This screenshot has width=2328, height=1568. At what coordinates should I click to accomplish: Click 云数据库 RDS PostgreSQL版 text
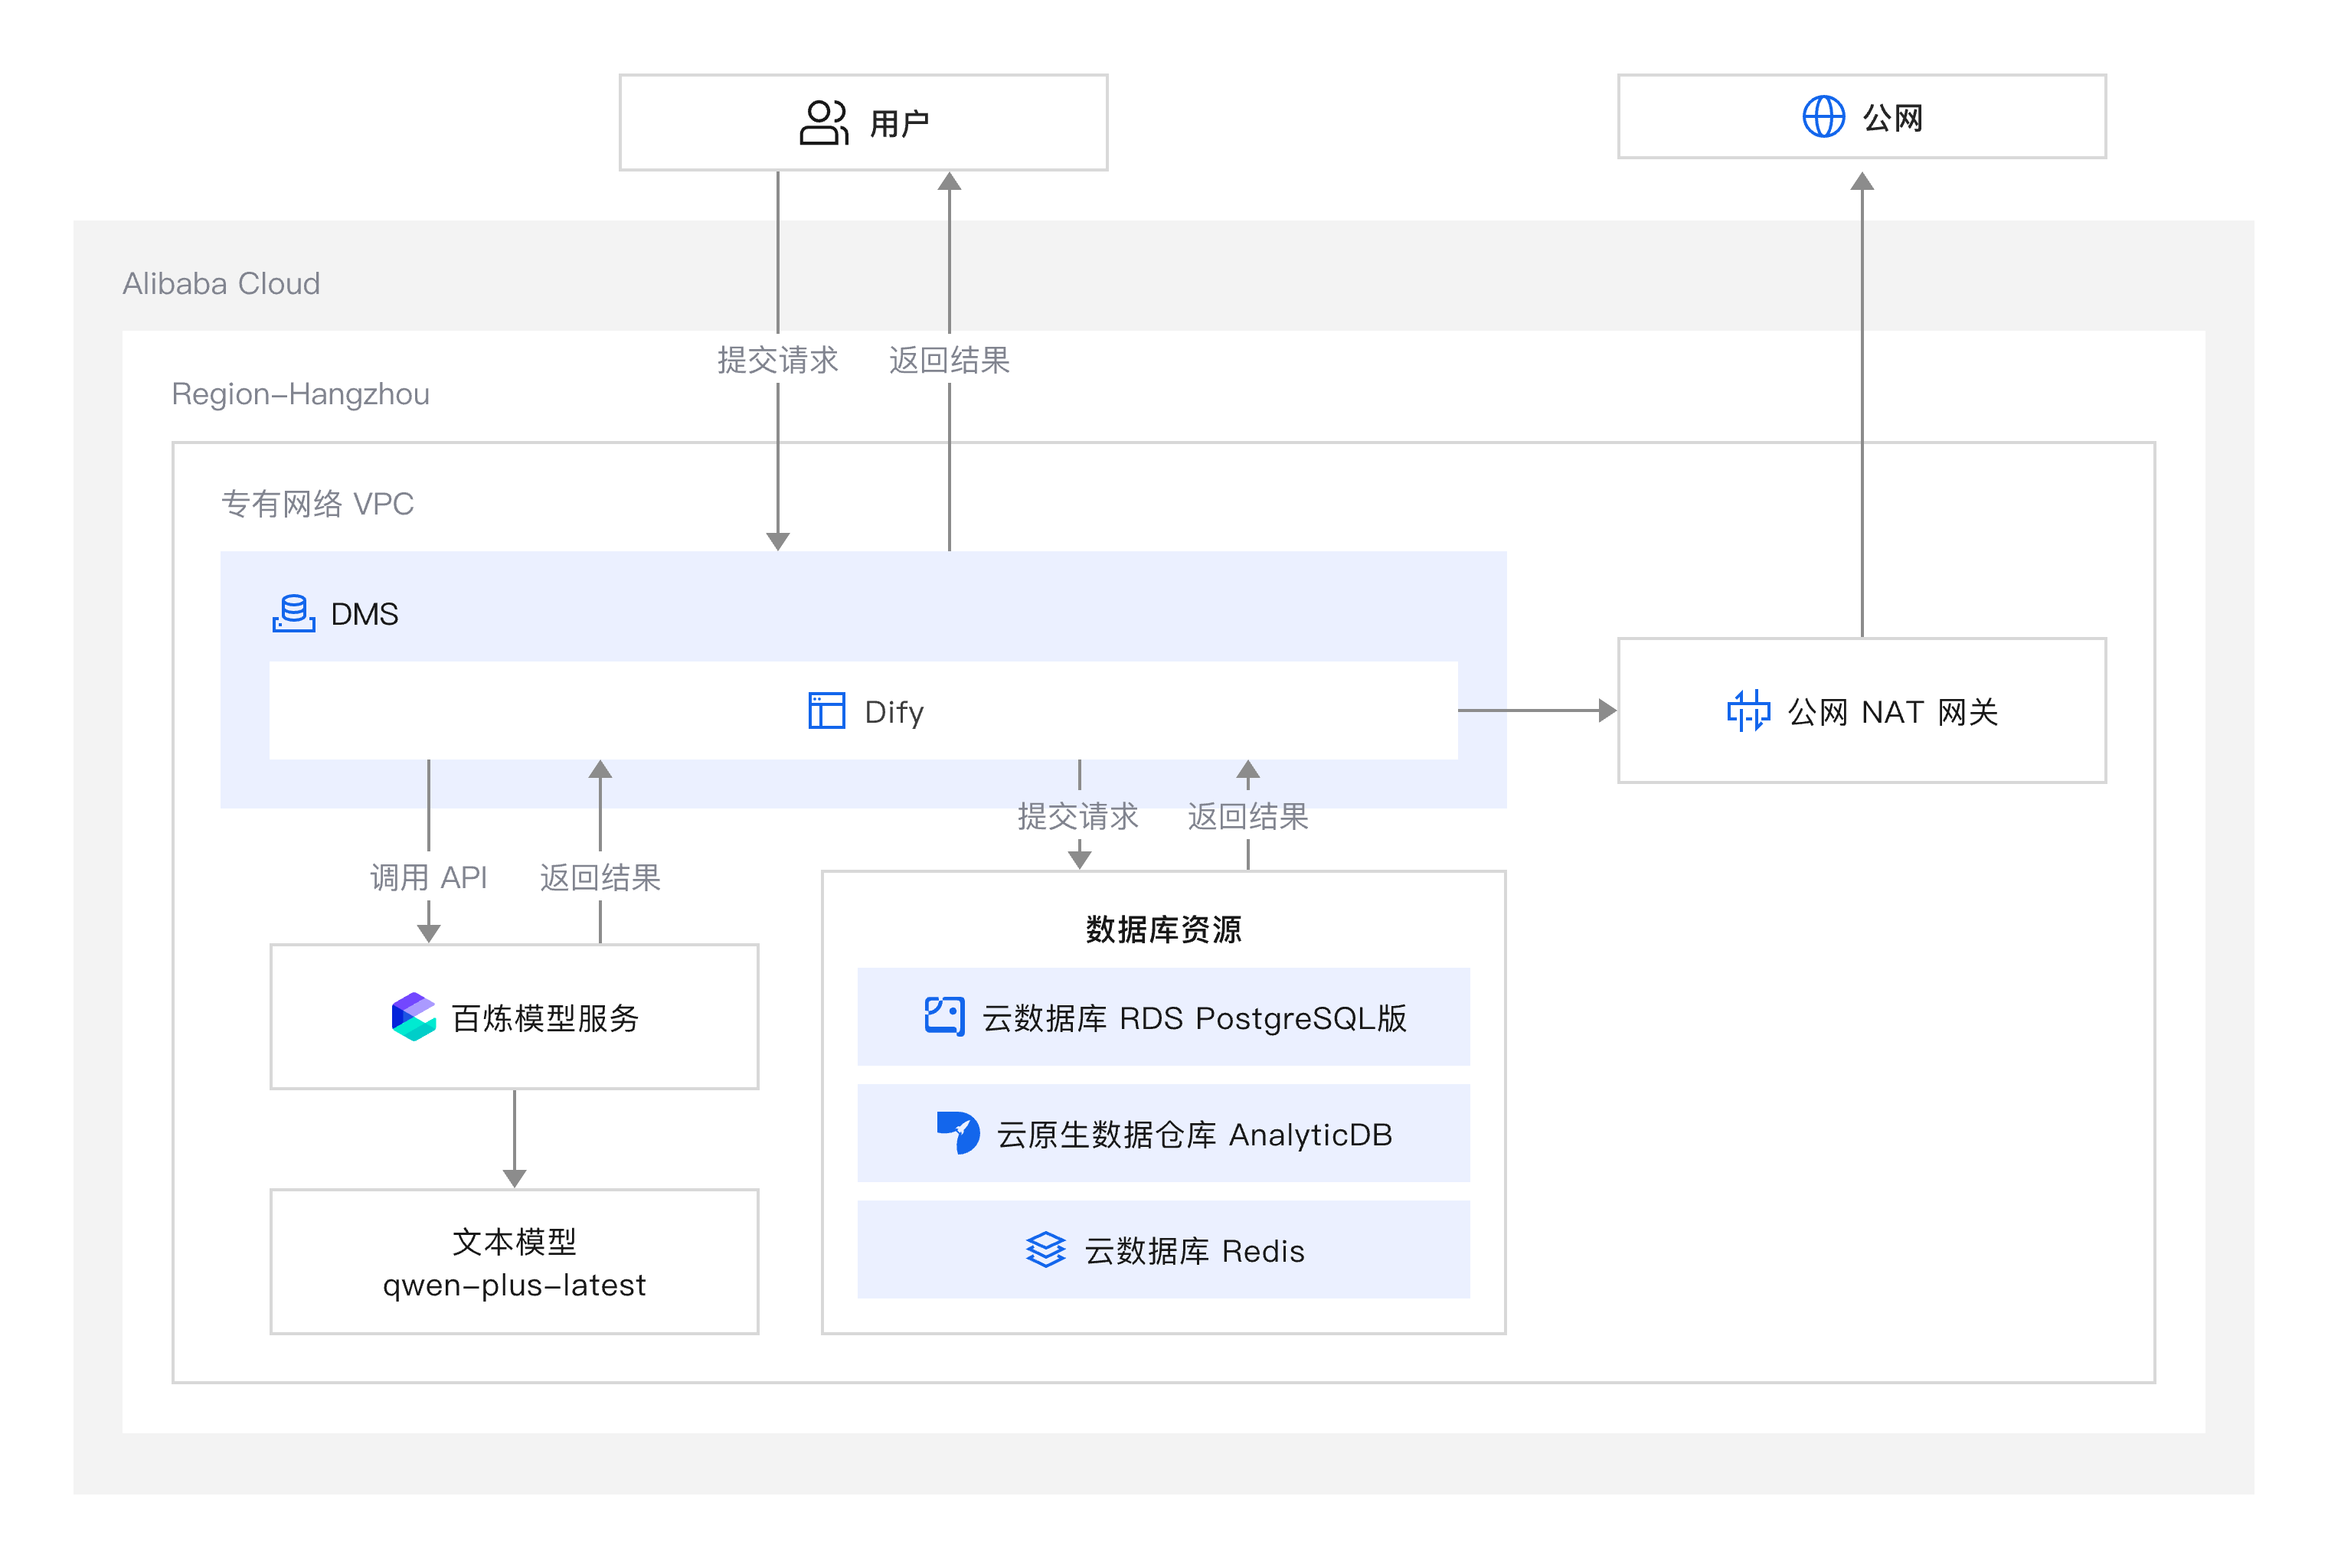click(x=1194, y=1018)
